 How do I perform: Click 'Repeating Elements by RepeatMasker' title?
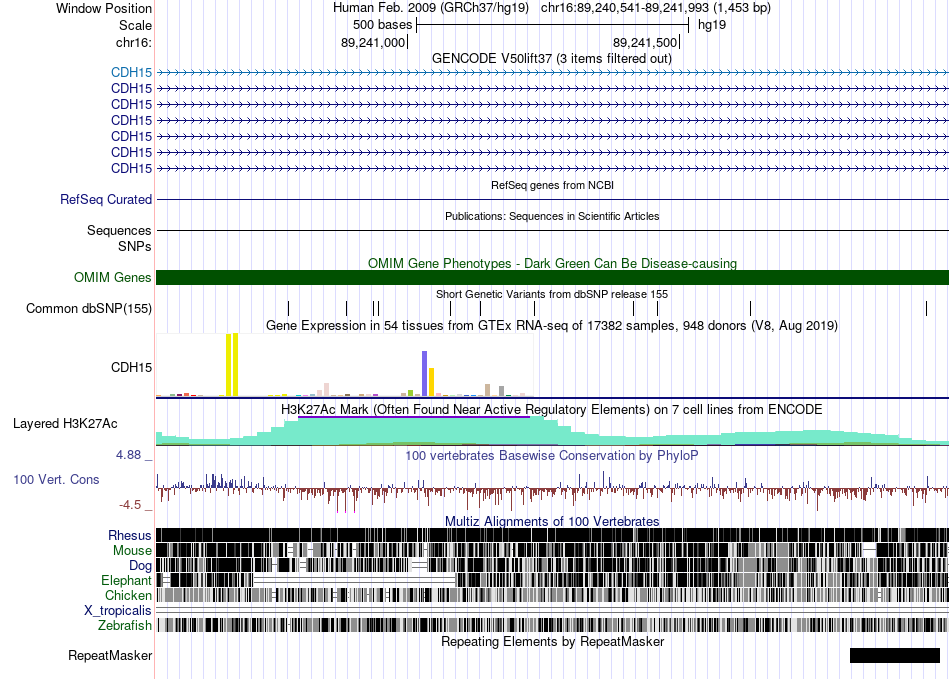coord(552,642)
